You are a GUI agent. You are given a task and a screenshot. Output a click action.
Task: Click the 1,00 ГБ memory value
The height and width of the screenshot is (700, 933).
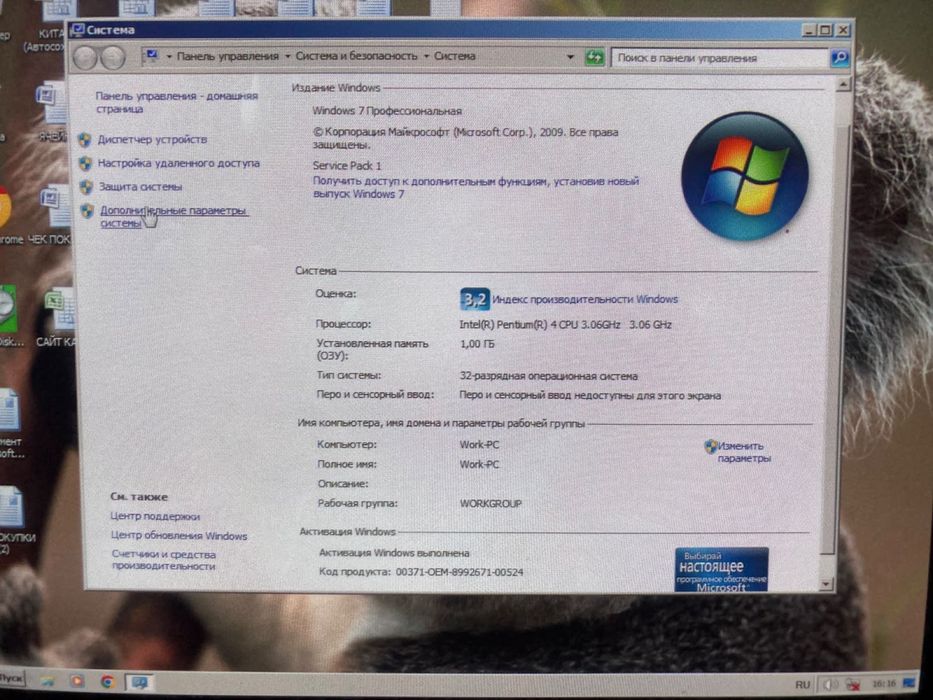[477, 344]
